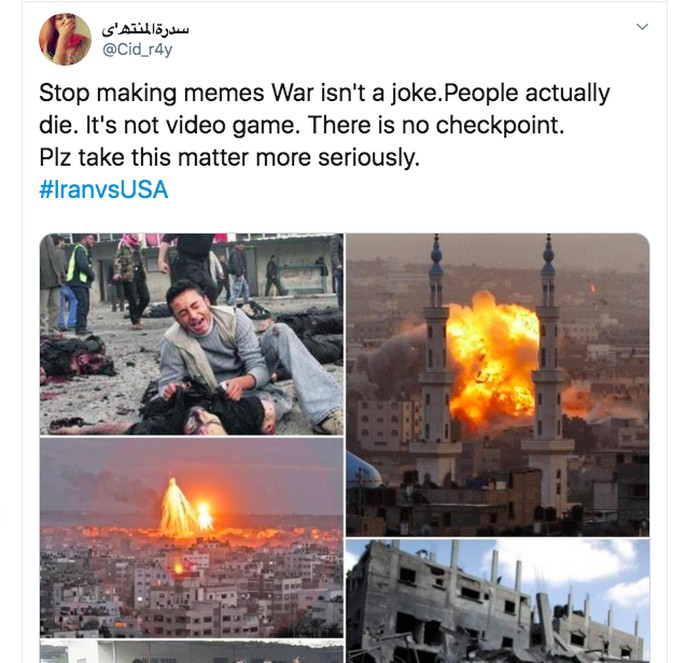This screenshot has height=663, width=700.
Task: Click the line 'Plz take this matter more seriously.'
Action: coord(229,158)
